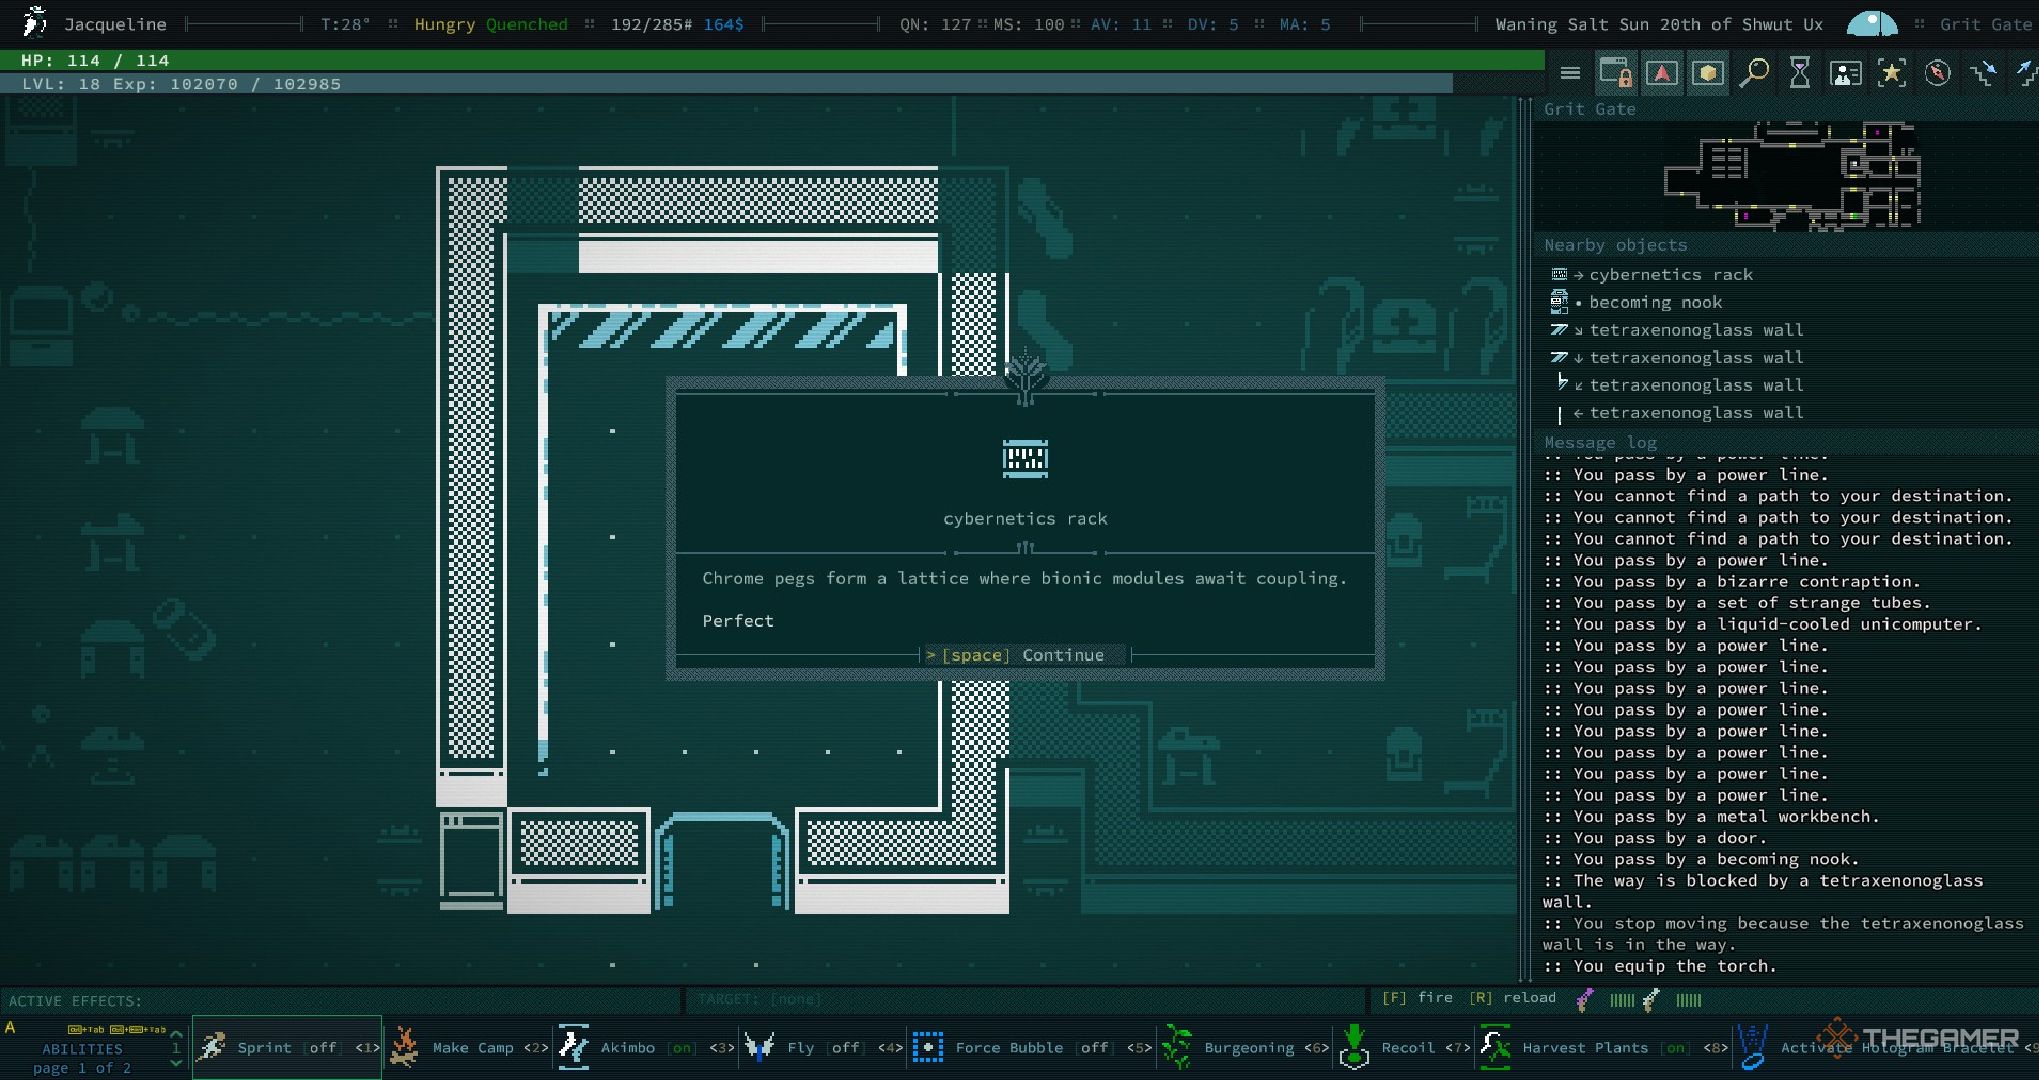This screenshot has height=1080, width=2039.
Task: Click the Grit Gate minimap
Action: (x=1791, y=176)
